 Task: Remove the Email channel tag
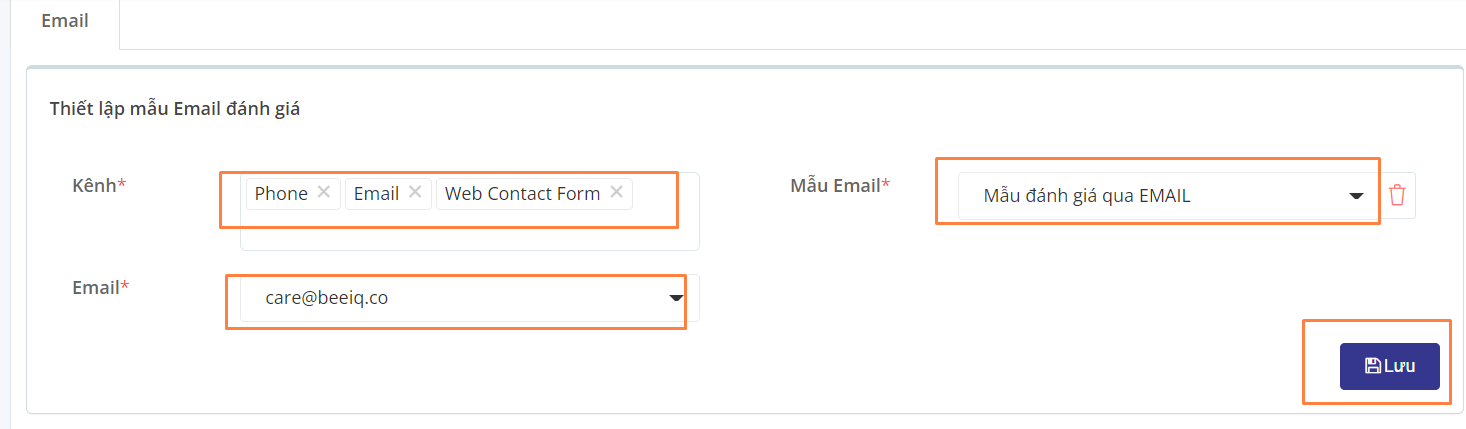click(415, 193)
